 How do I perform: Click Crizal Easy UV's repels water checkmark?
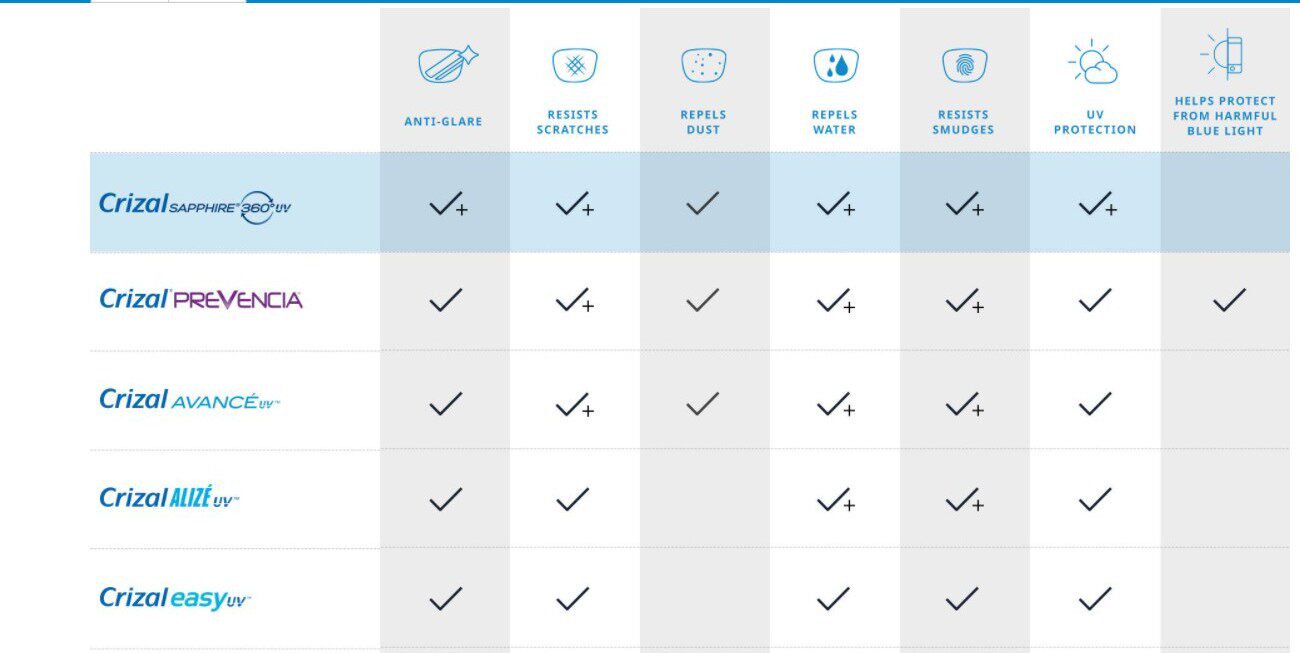(x=833, y=599)
